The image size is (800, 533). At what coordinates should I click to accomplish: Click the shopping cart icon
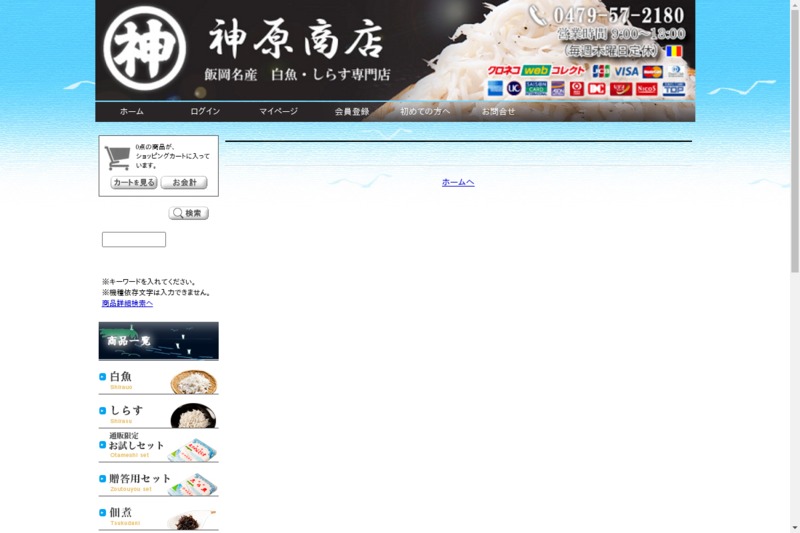[x=118, y=157]
